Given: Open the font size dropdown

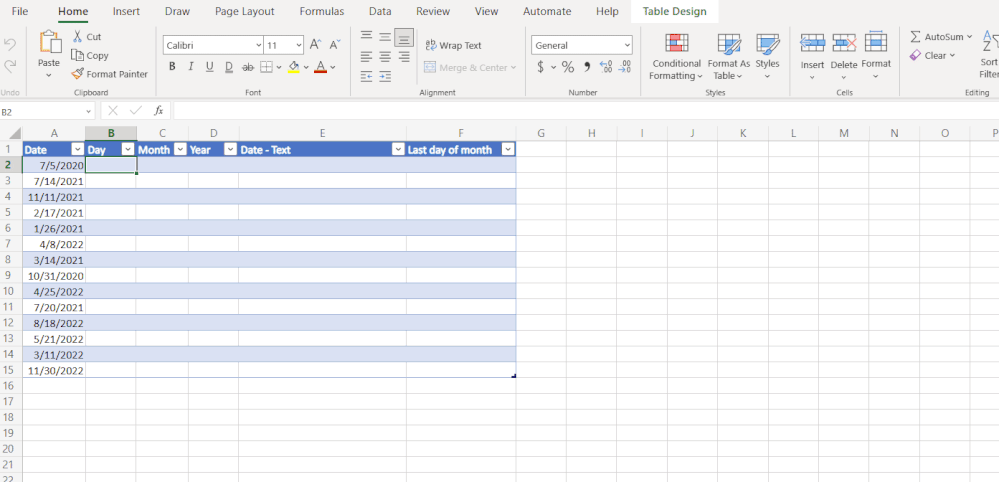Looking at the screenshot, I should tap(299, 45).
